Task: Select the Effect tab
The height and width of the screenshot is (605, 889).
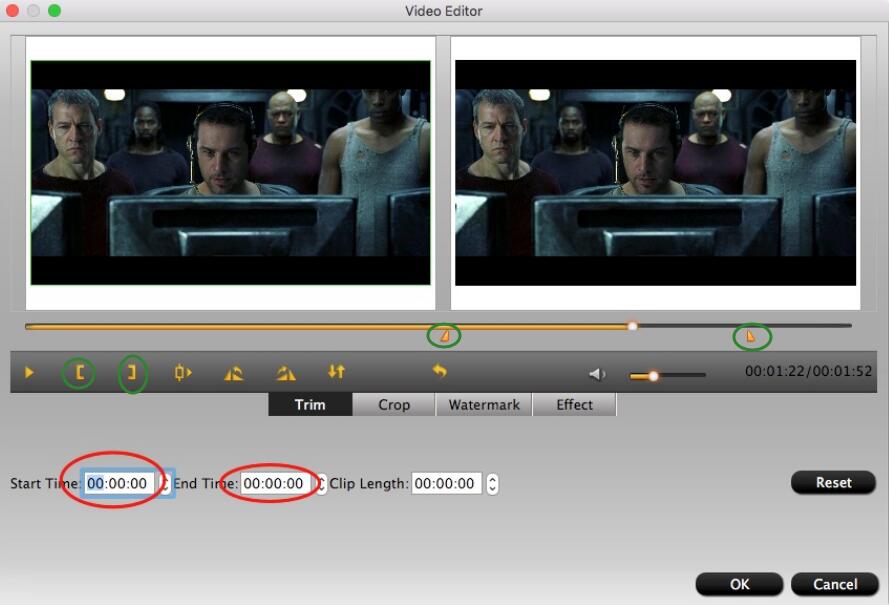Action: click(574, 405)
